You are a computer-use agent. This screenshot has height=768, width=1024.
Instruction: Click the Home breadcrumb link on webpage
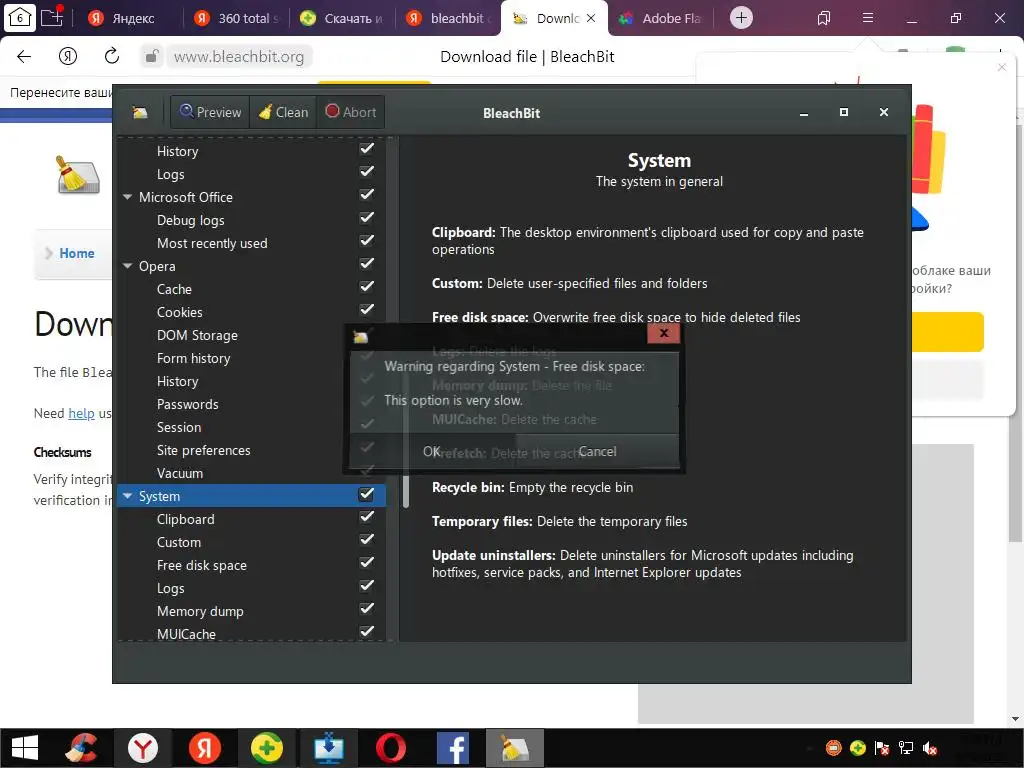pos(76,253)
